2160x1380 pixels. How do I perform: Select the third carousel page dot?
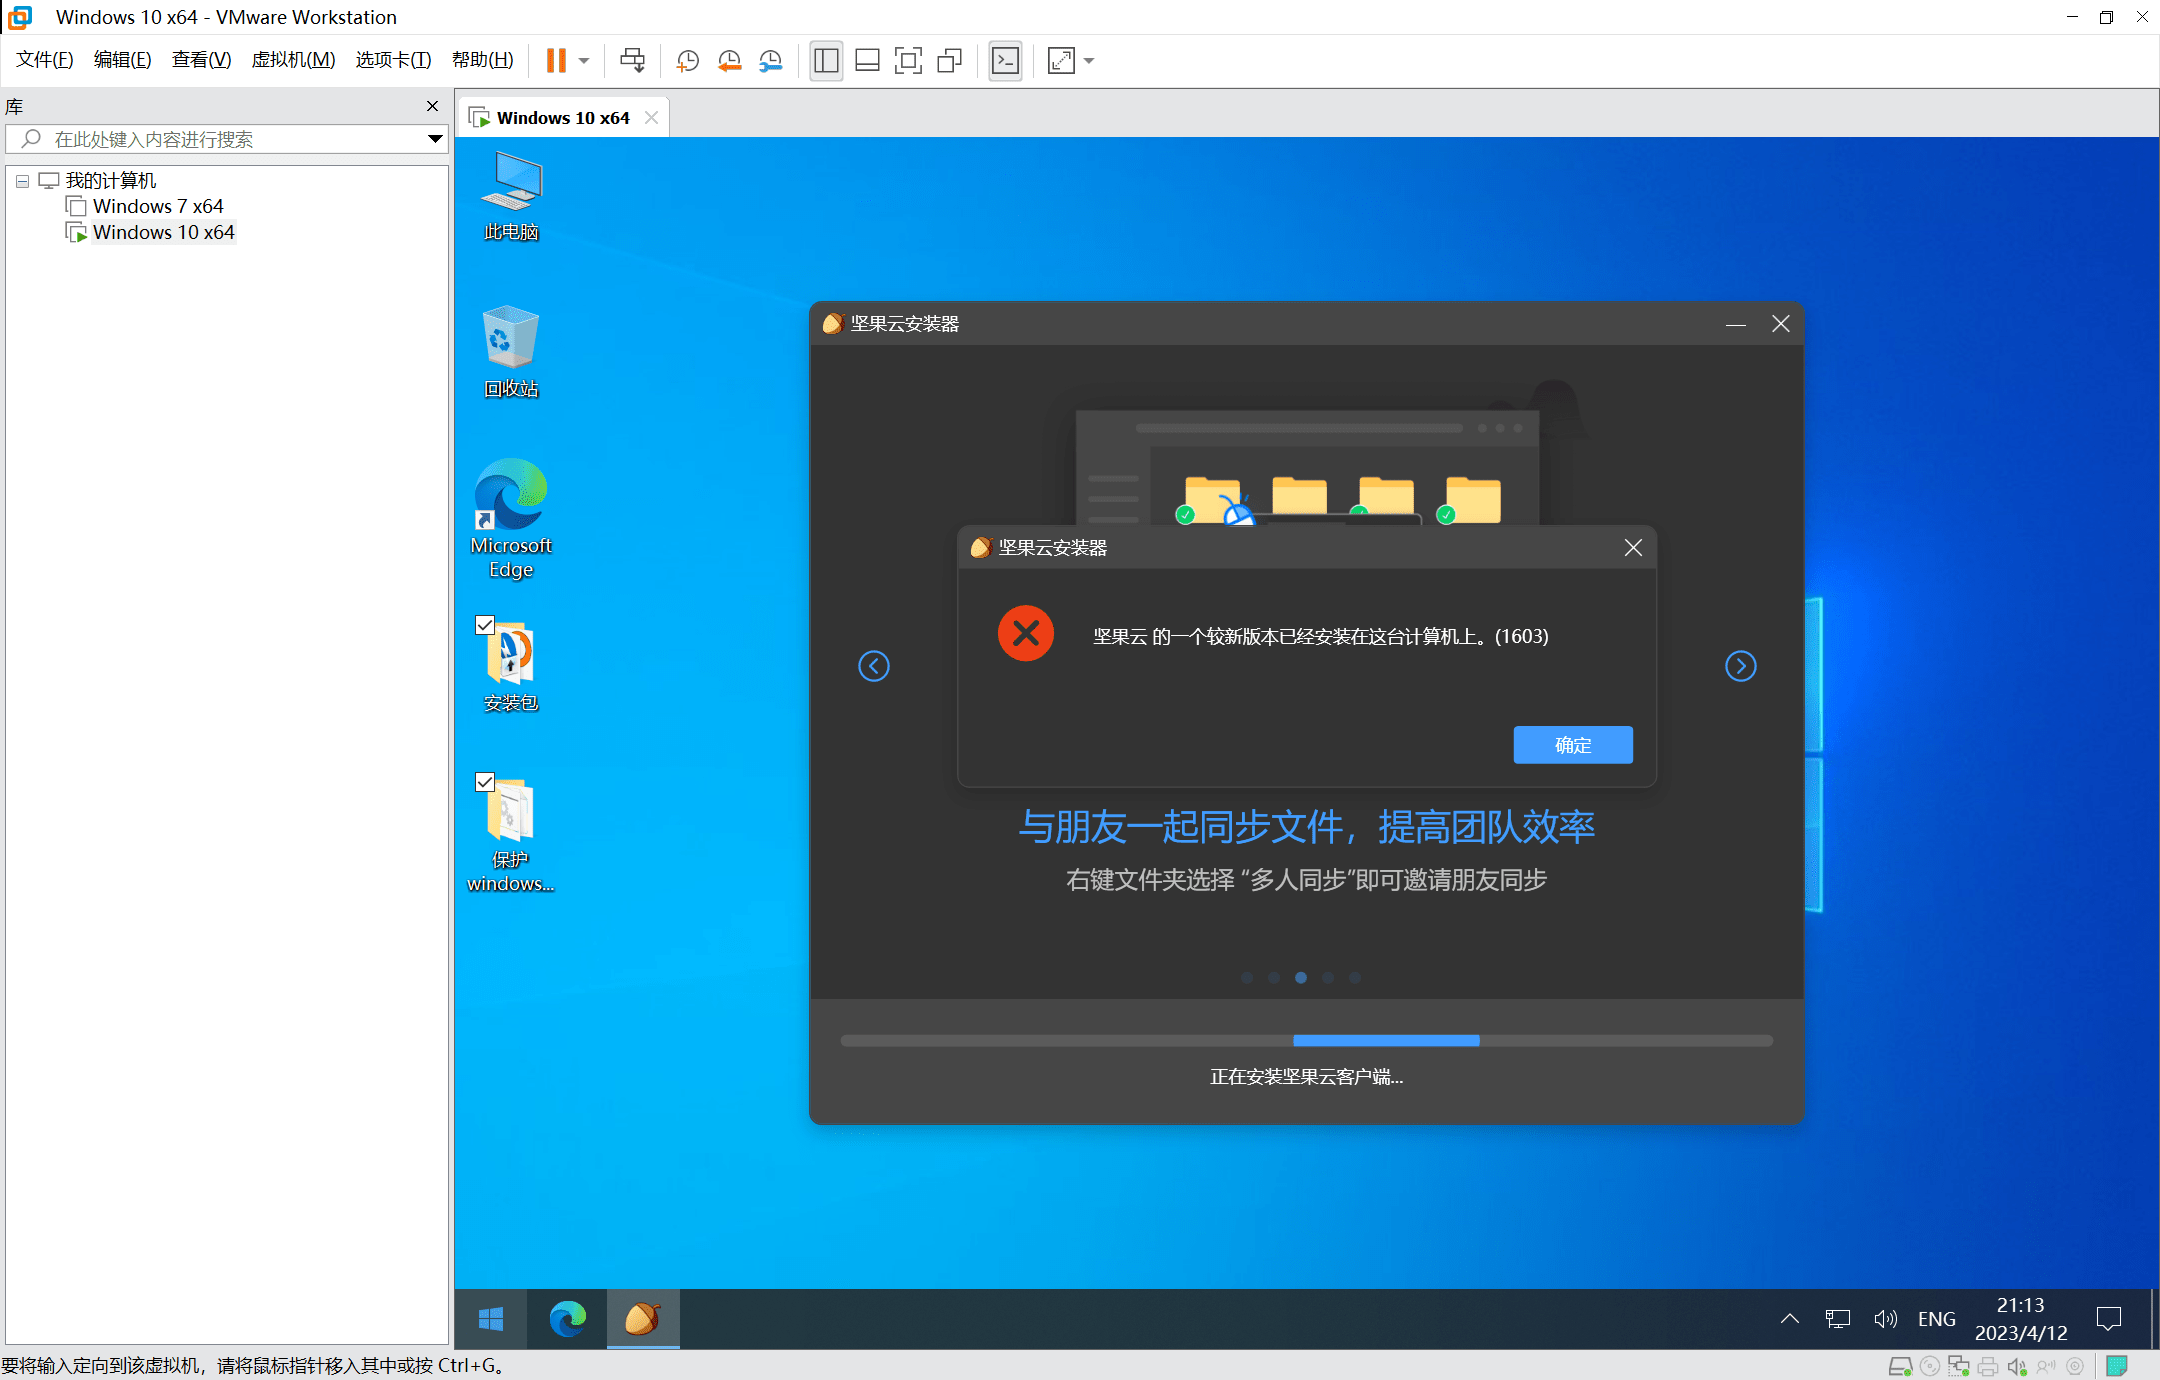pos(1301,978)
